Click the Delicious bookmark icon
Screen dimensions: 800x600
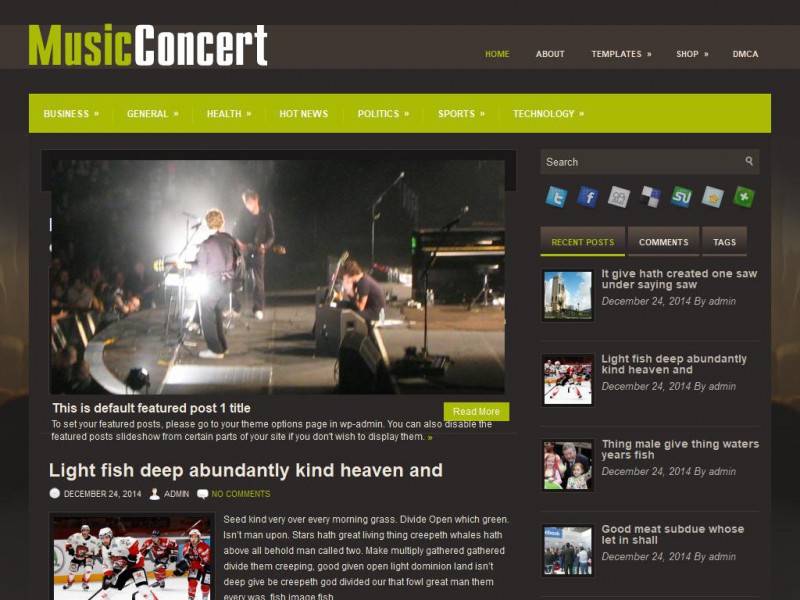(x=650, y=197)
